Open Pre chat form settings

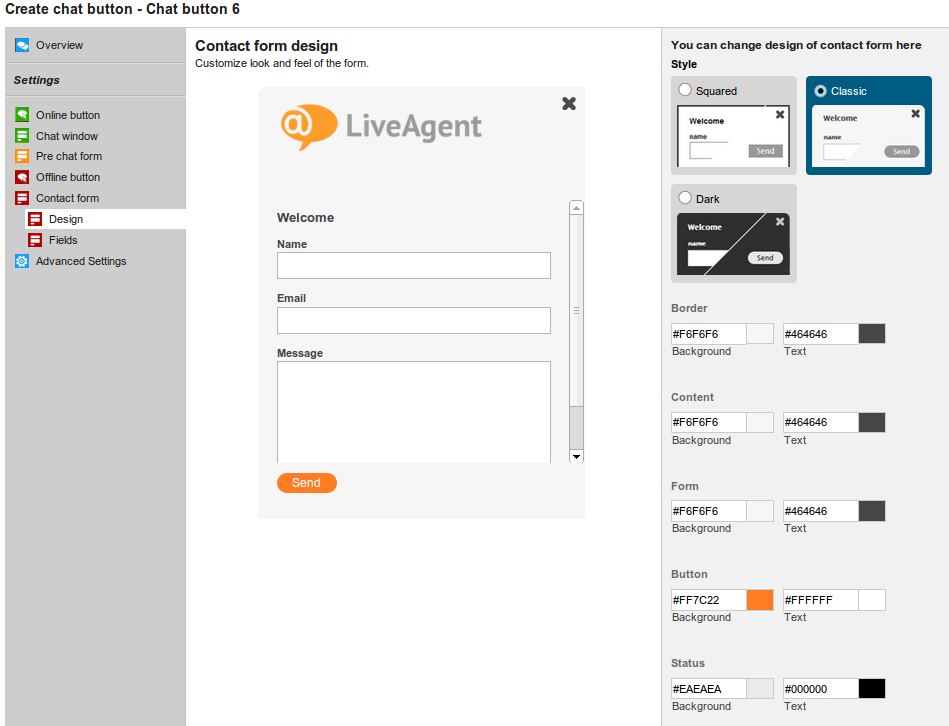69,156
